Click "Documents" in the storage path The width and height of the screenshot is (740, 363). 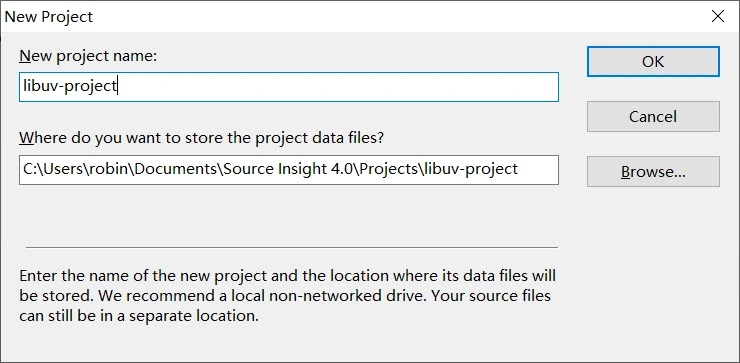point(177,169)
